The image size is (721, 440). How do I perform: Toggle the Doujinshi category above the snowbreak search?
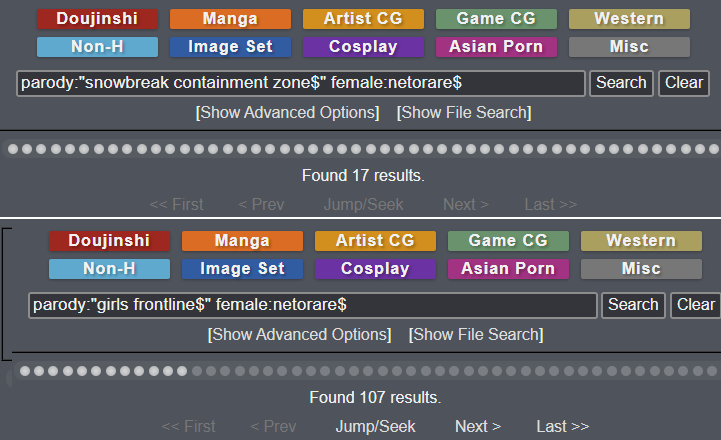(97, 19)
